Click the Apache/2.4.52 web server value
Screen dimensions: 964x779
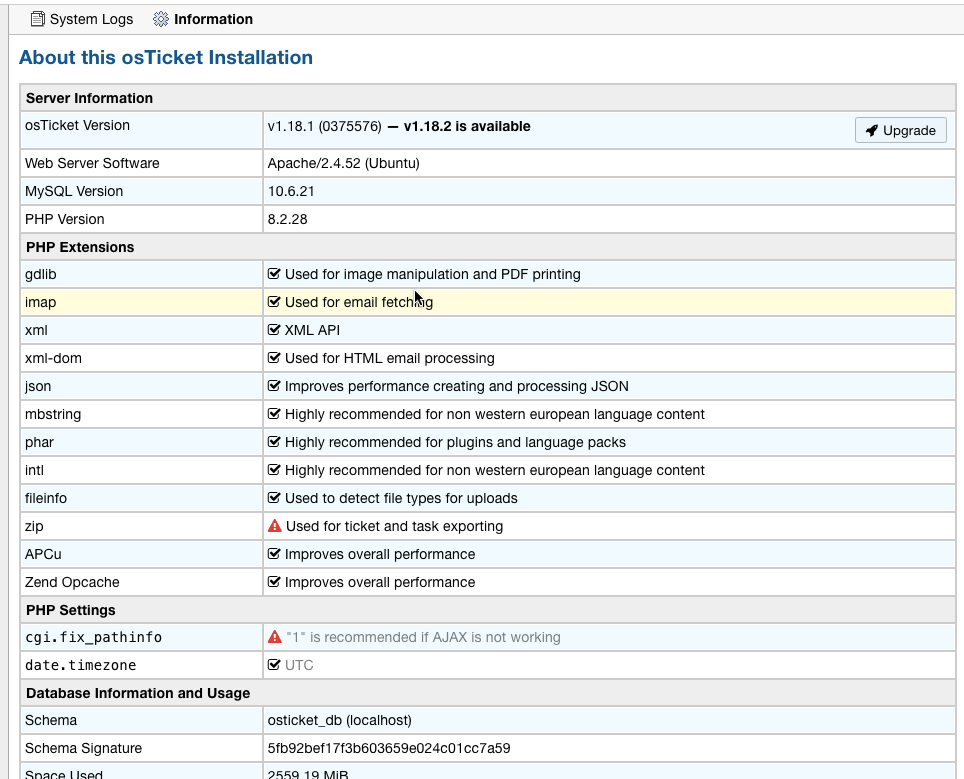(x=343, y=163)
